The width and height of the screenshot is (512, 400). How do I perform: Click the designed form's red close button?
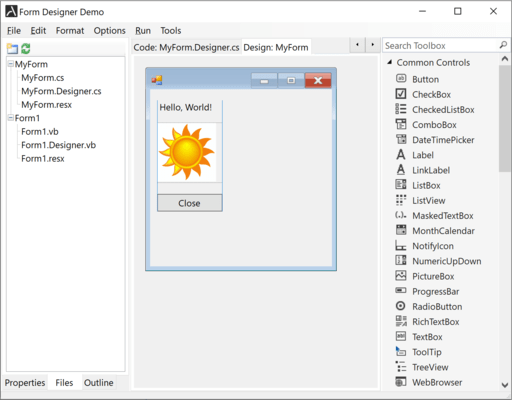click(318, 80)
